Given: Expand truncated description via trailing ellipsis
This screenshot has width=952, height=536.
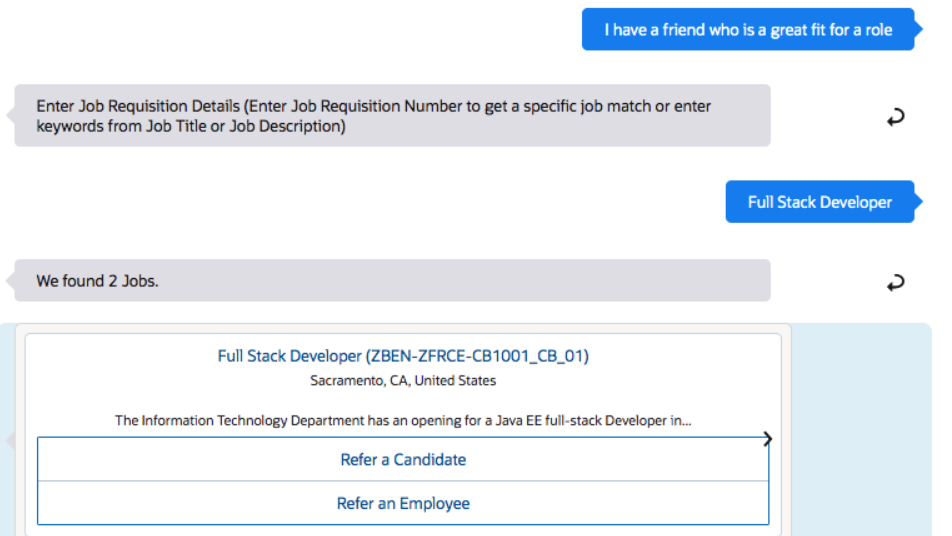Looking at the screenshot, I should click(684, 421).
